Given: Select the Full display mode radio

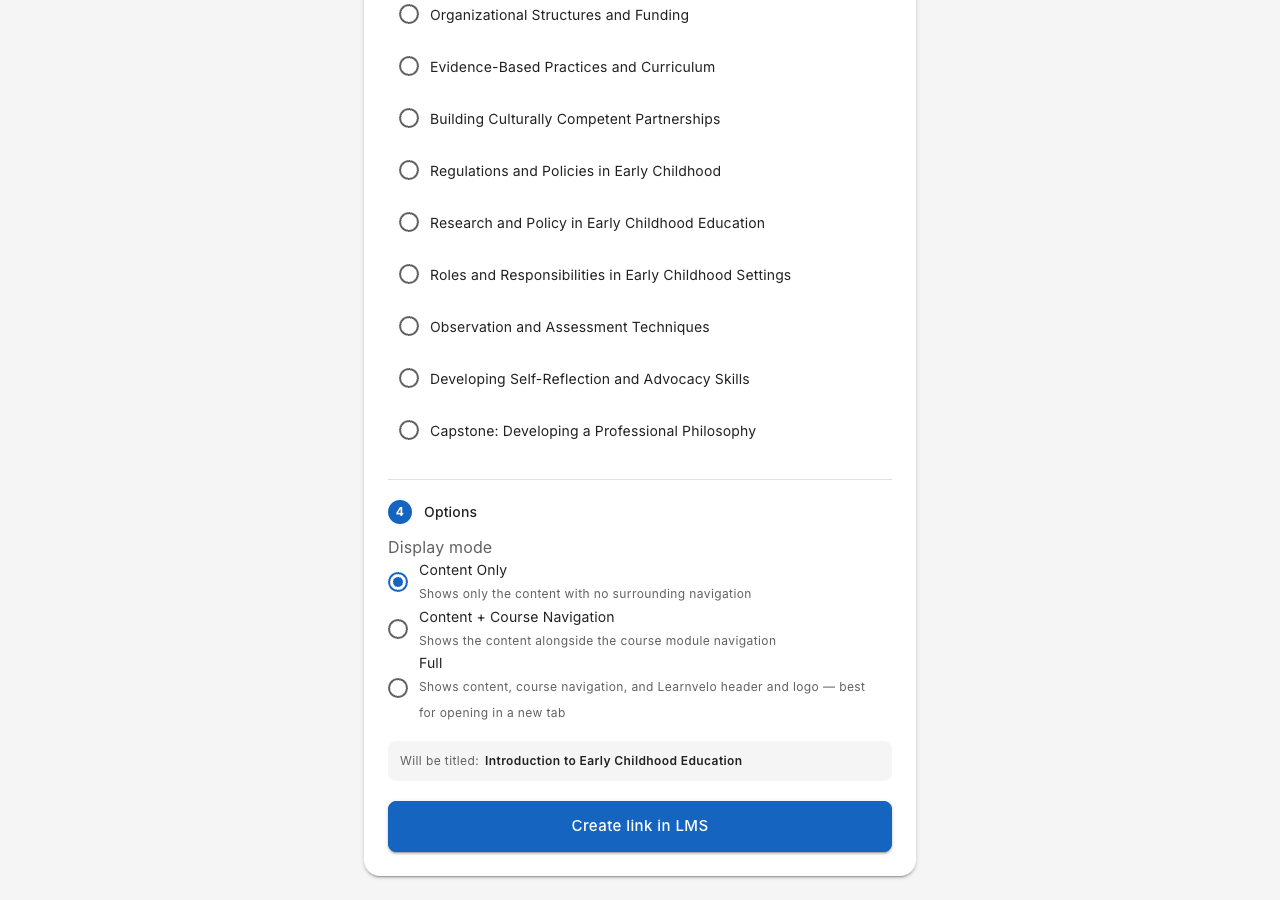Looking at the screenshot, I should pyautogui.click(x=398, y=688).
